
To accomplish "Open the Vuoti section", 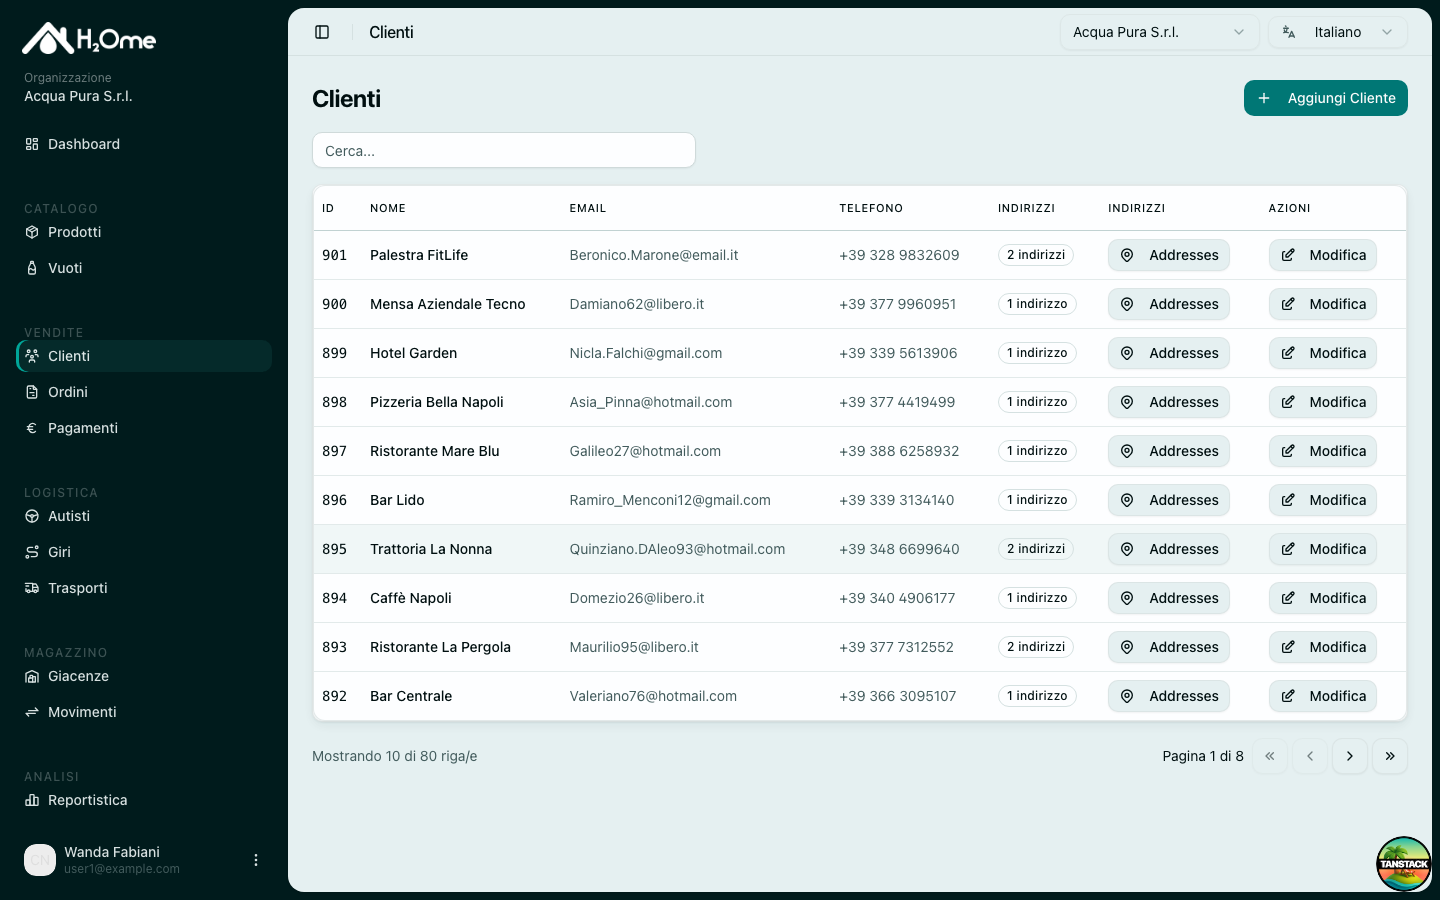I will [144, 268].
